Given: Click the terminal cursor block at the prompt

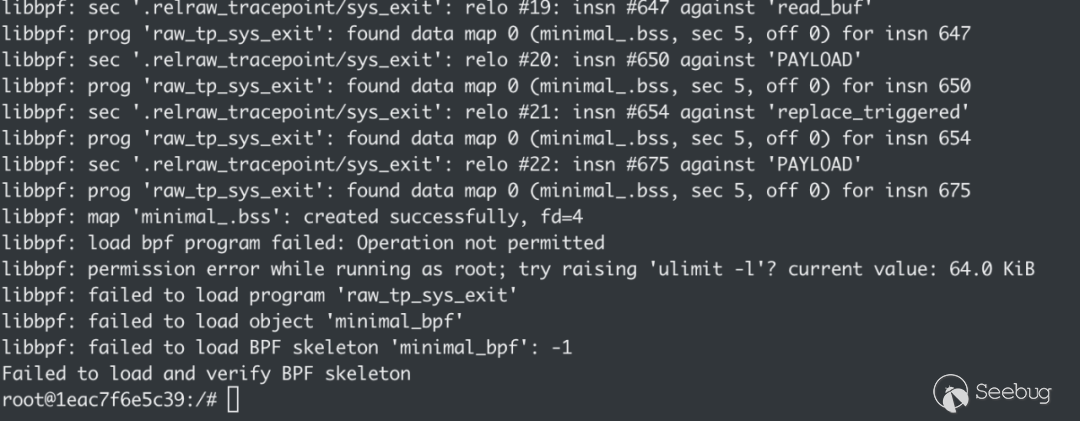Looking at the screenshot, I should (x=233, y=399).
